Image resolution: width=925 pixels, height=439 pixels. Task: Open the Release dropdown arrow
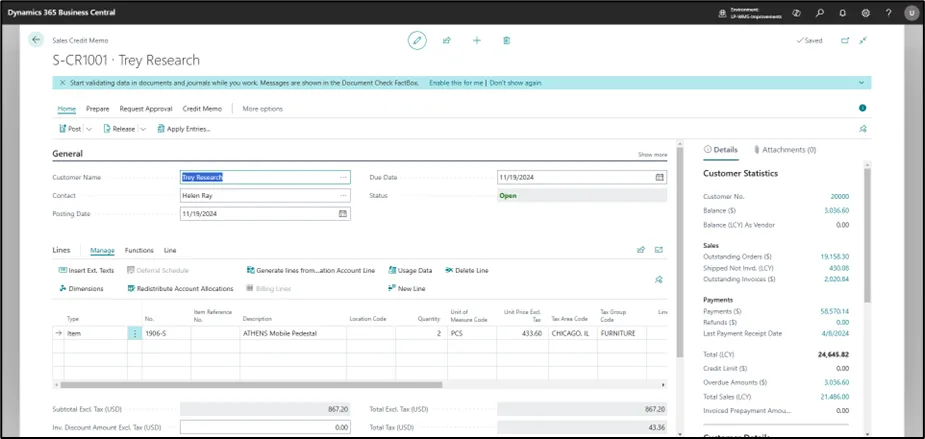point(143,129)
